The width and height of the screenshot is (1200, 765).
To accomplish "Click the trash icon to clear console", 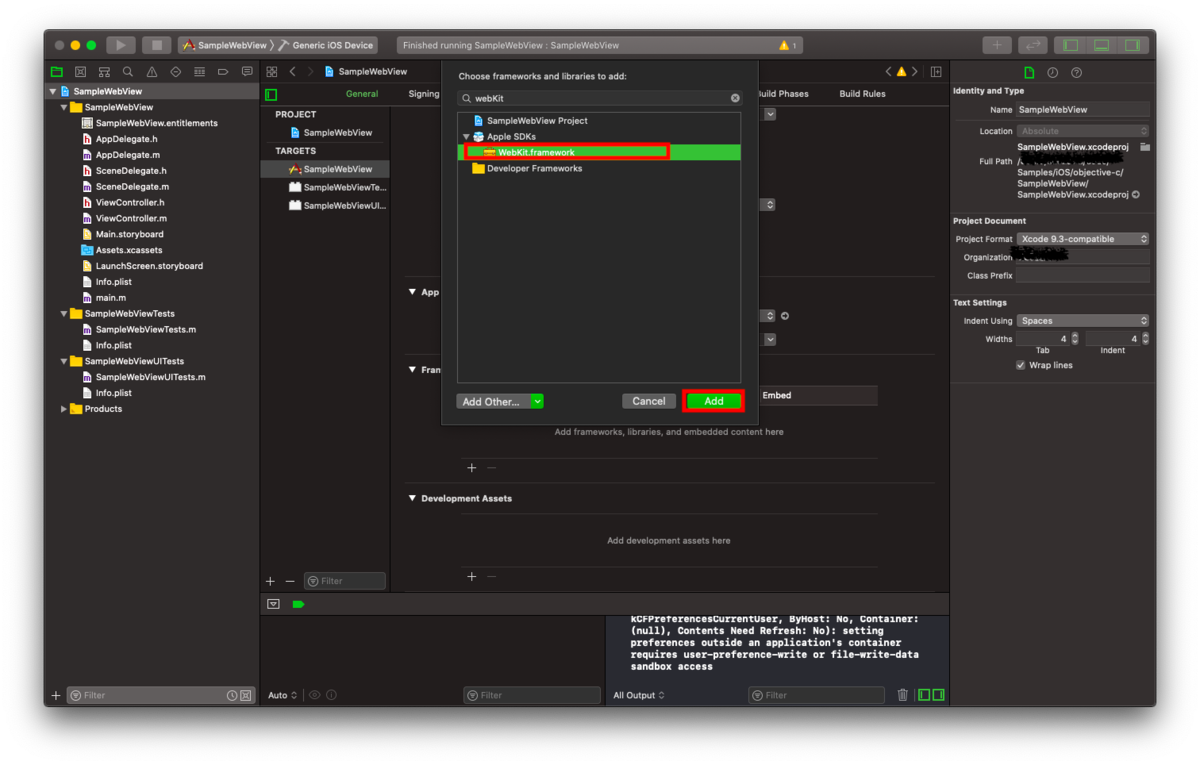I will click(x=903, y=695).
